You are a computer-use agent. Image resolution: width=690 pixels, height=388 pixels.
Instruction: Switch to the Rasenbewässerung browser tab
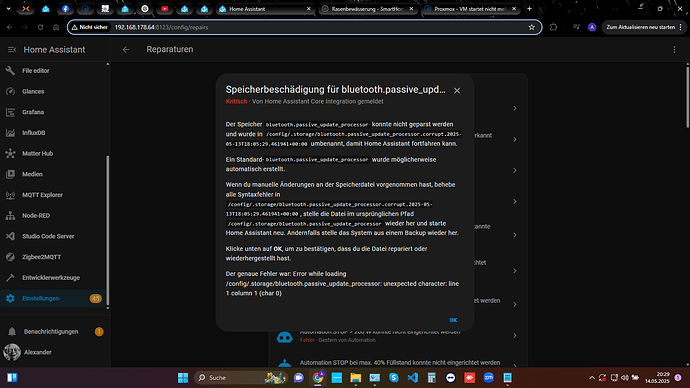367,9
